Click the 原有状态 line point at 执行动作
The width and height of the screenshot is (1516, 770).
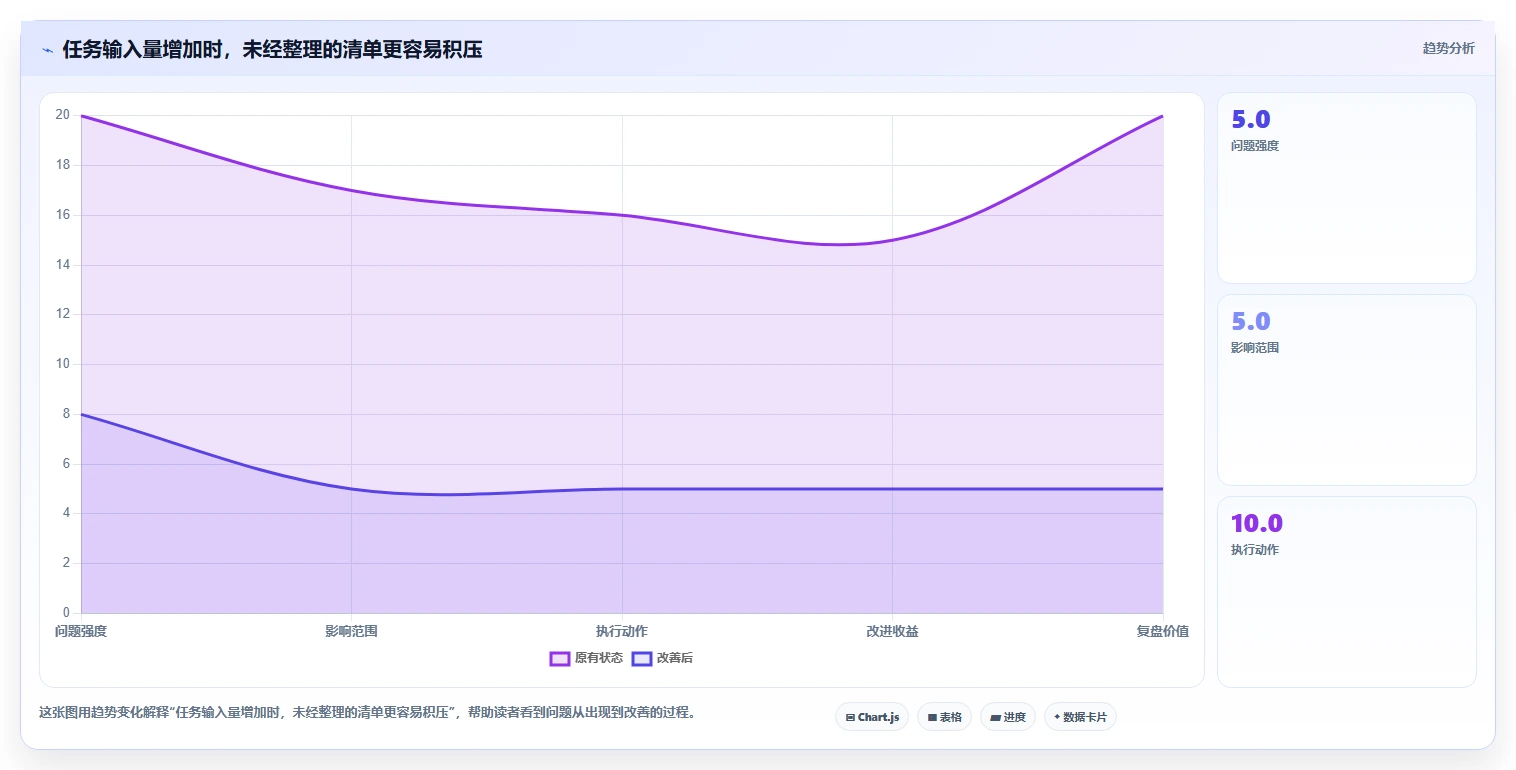click(x=622, y=215)
